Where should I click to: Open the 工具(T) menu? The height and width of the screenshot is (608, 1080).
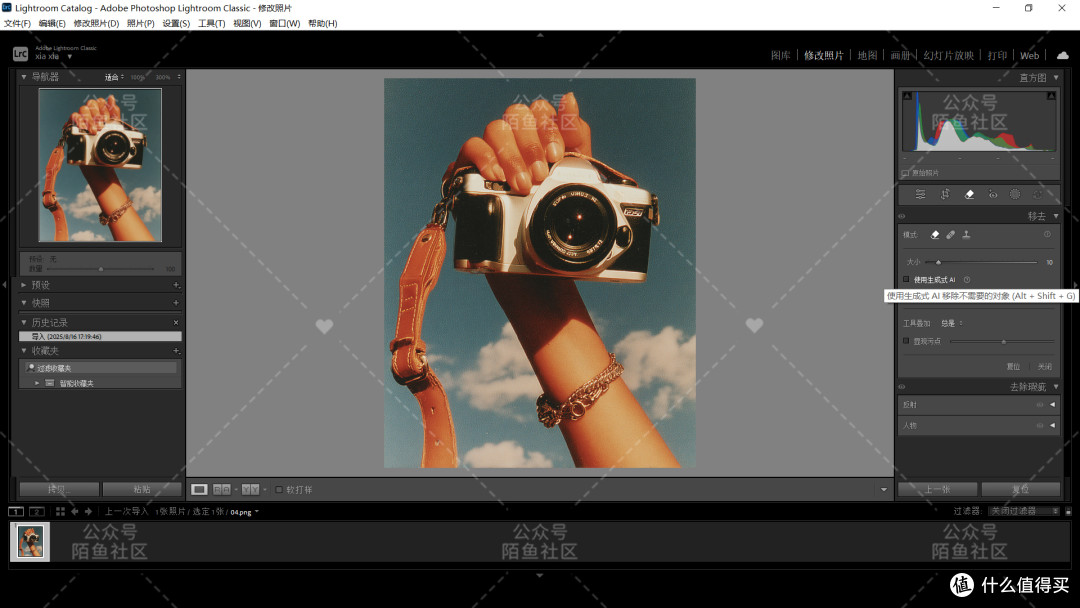click(211, 23)
